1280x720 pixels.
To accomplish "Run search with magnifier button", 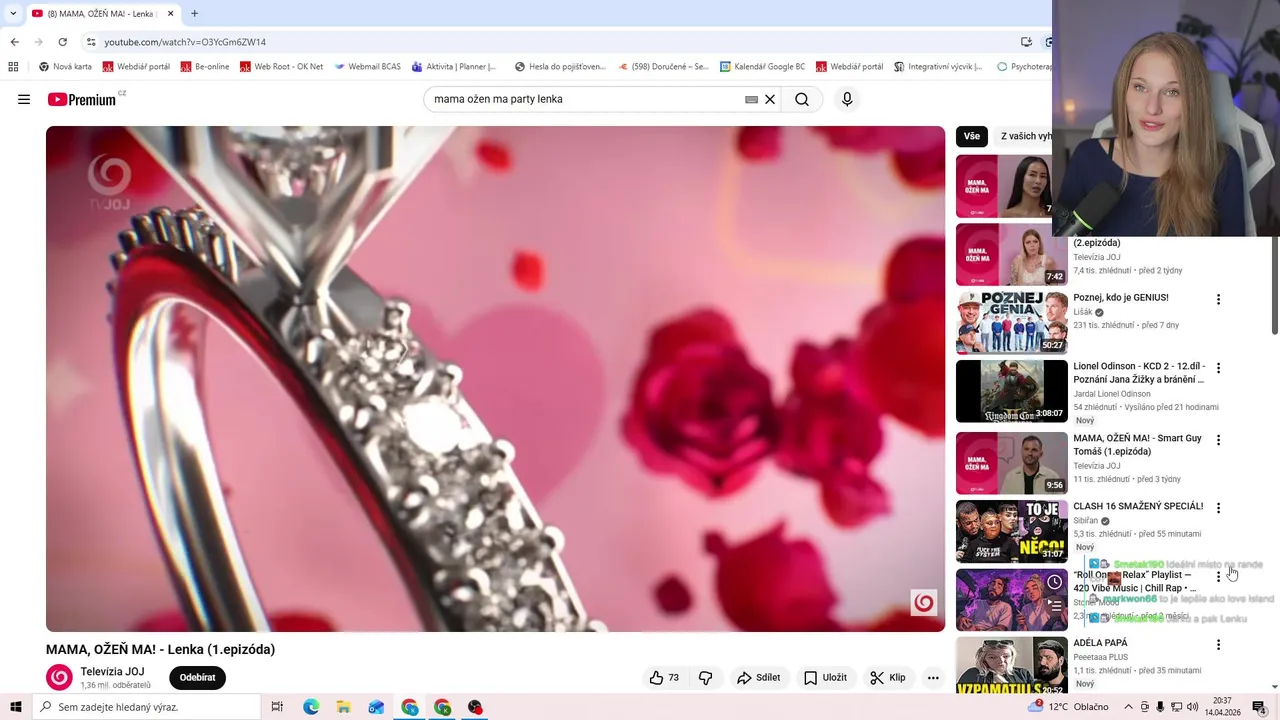I will tap(802, 99).
